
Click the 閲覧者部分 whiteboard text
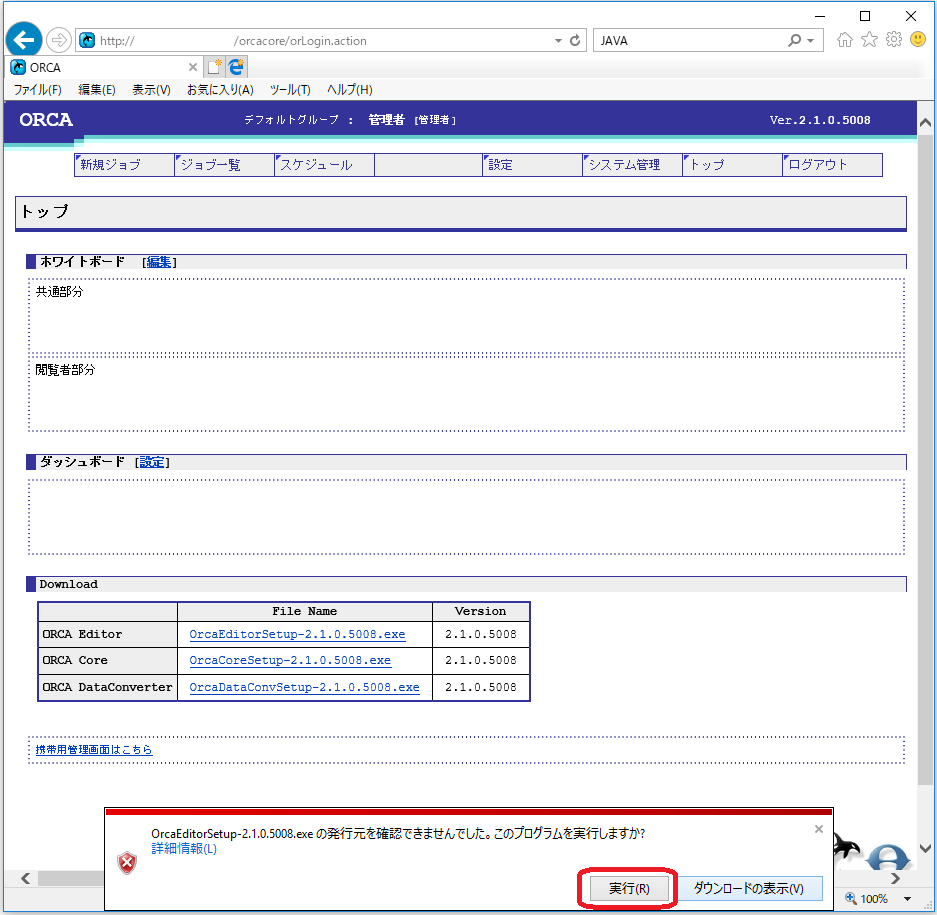pos(65,370)
